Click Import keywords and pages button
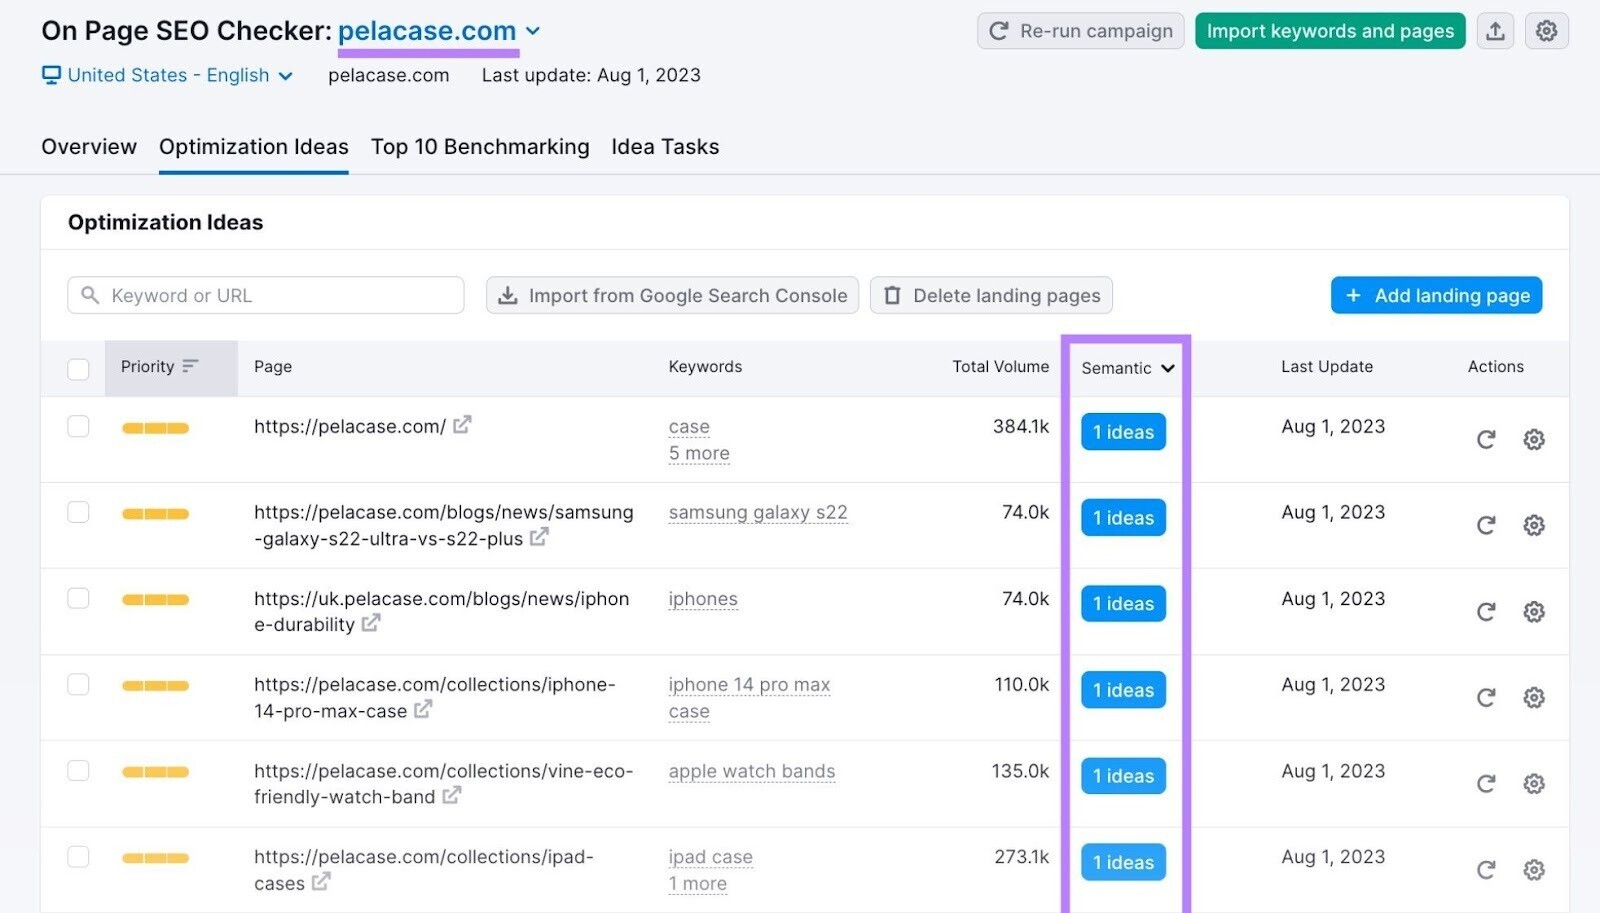The height and width of the screenshot is (913, 1600). (1330, 31)
